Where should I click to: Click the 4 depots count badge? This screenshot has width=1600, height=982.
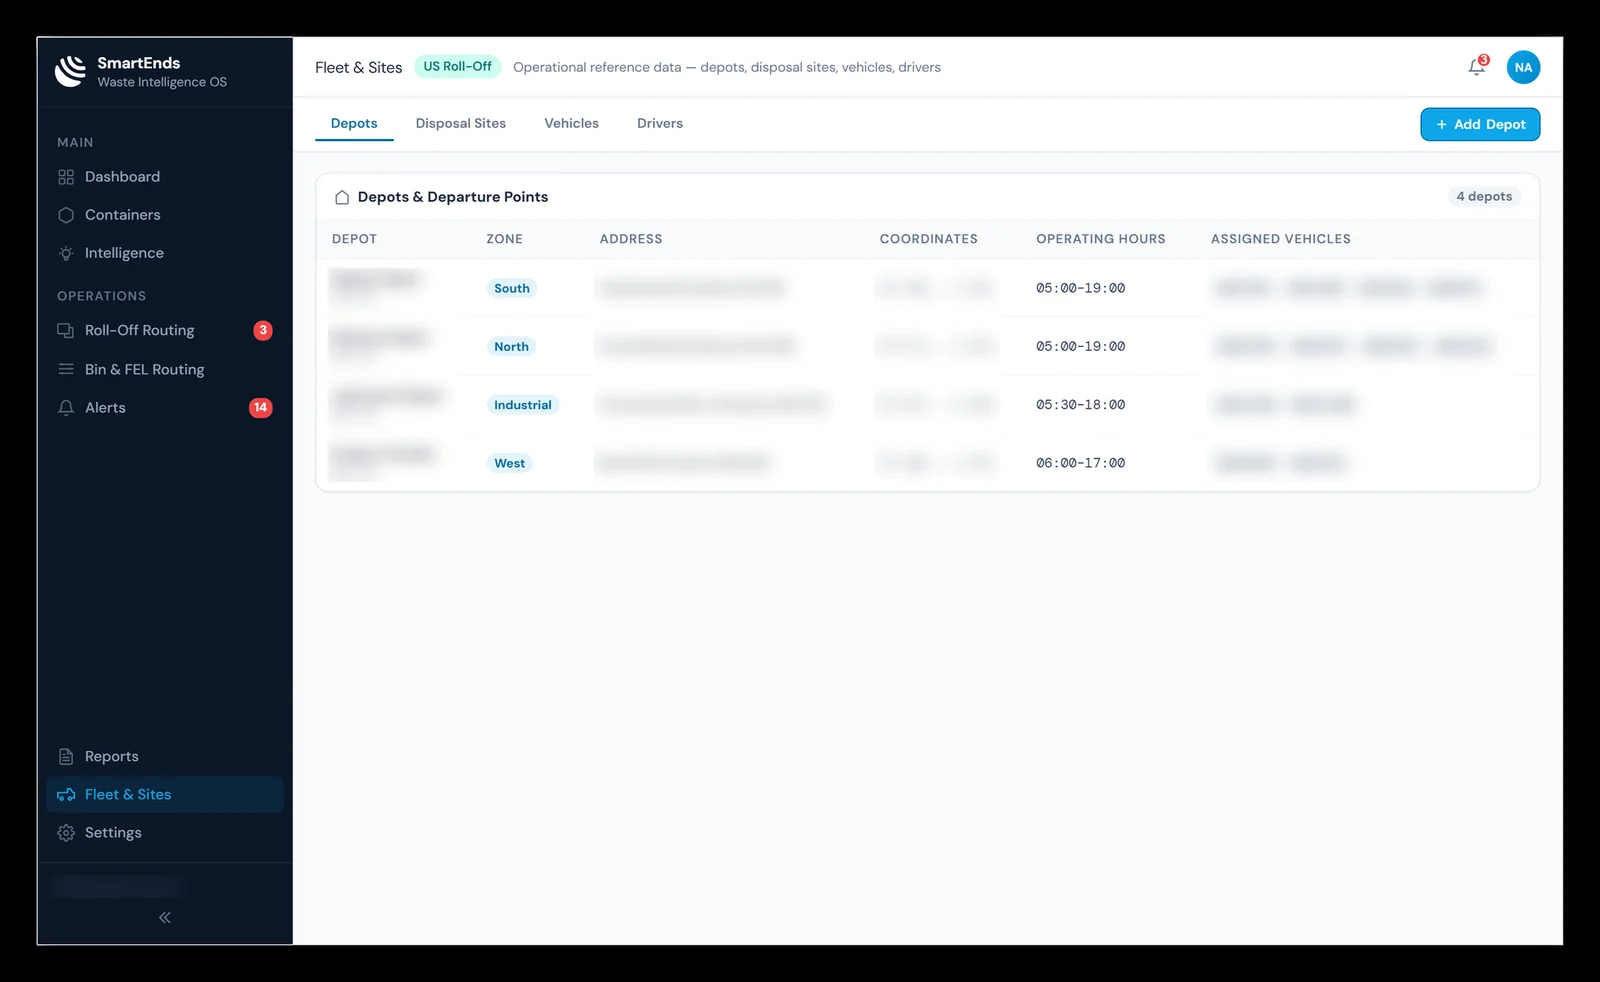1484,196
